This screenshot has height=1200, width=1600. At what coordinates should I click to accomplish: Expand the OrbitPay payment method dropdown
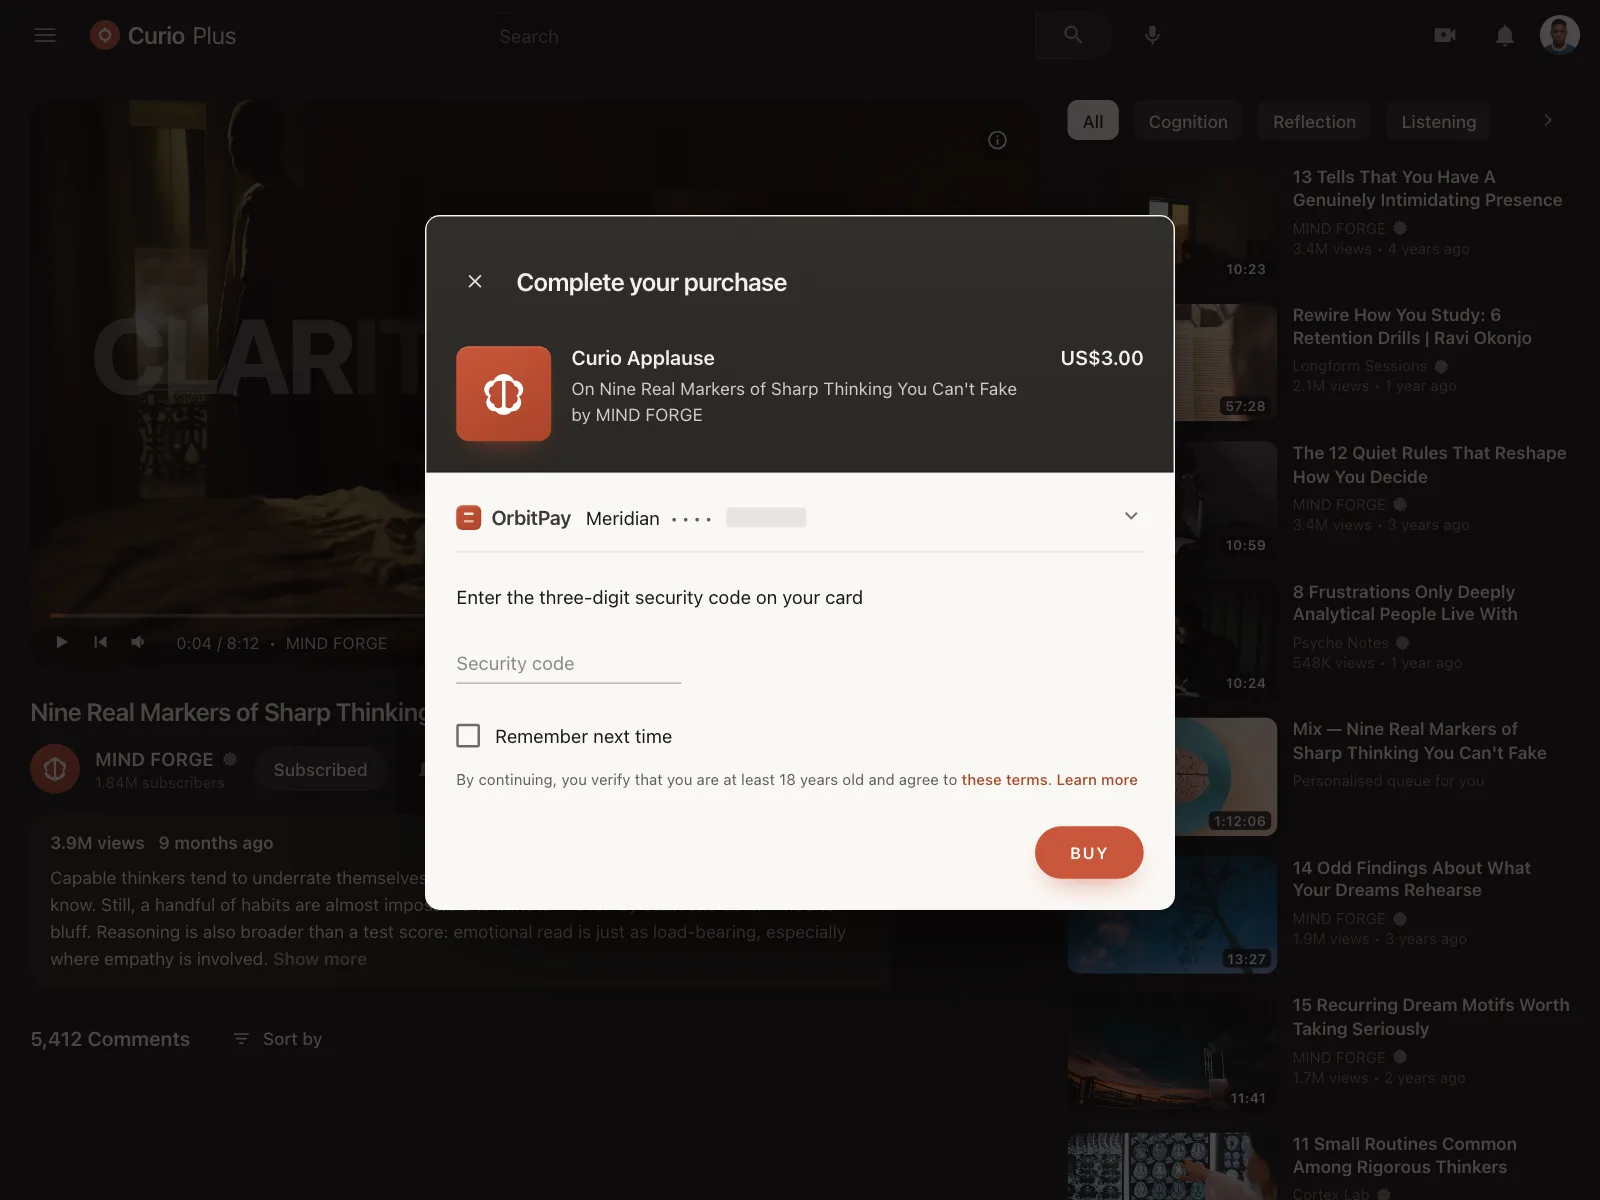point(1131,516)
